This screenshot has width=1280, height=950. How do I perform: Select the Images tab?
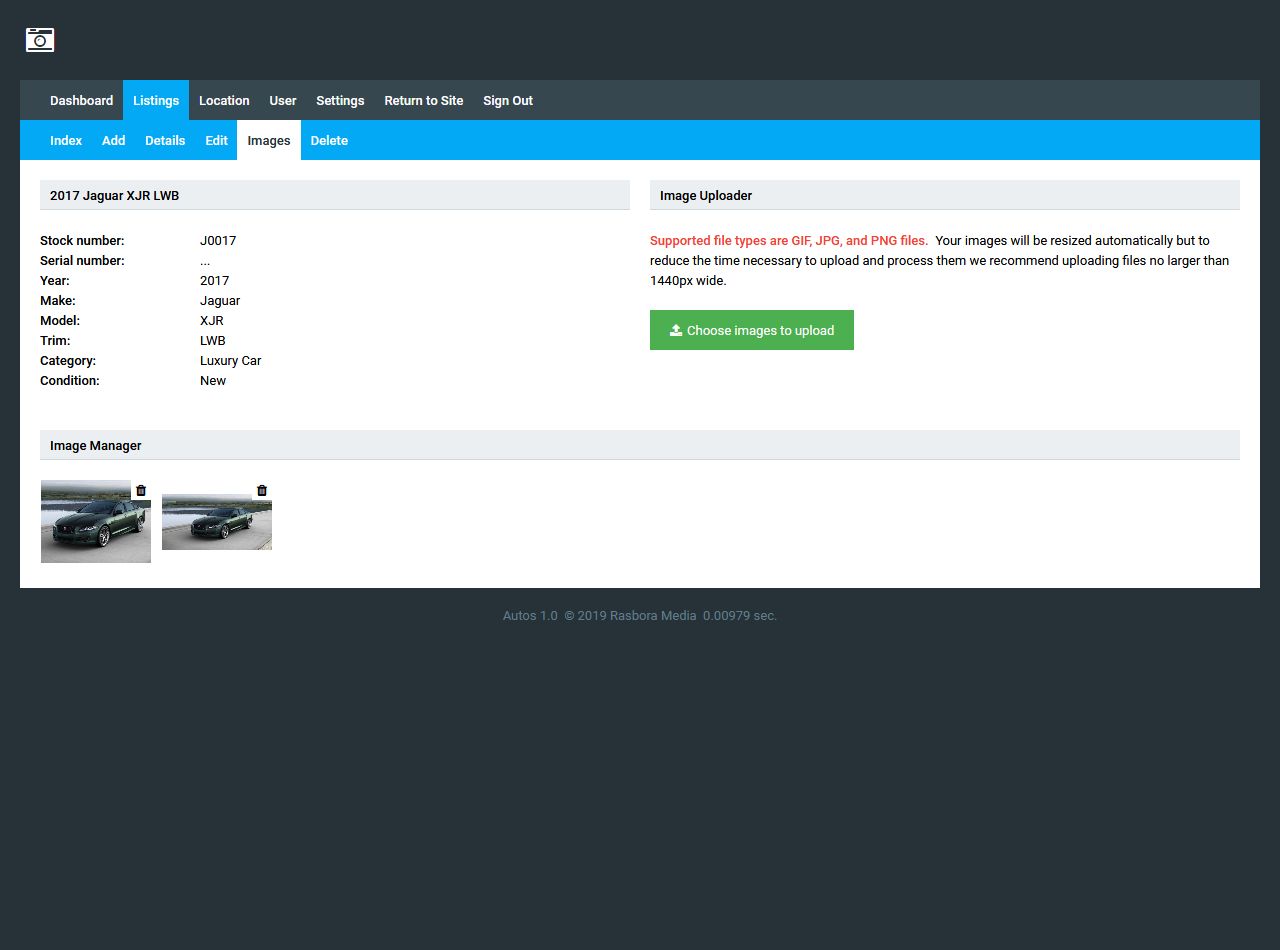[269, 140]
